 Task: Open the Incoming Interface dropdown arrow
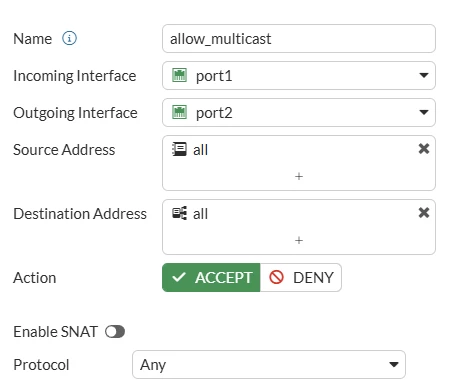coord(424,76)
